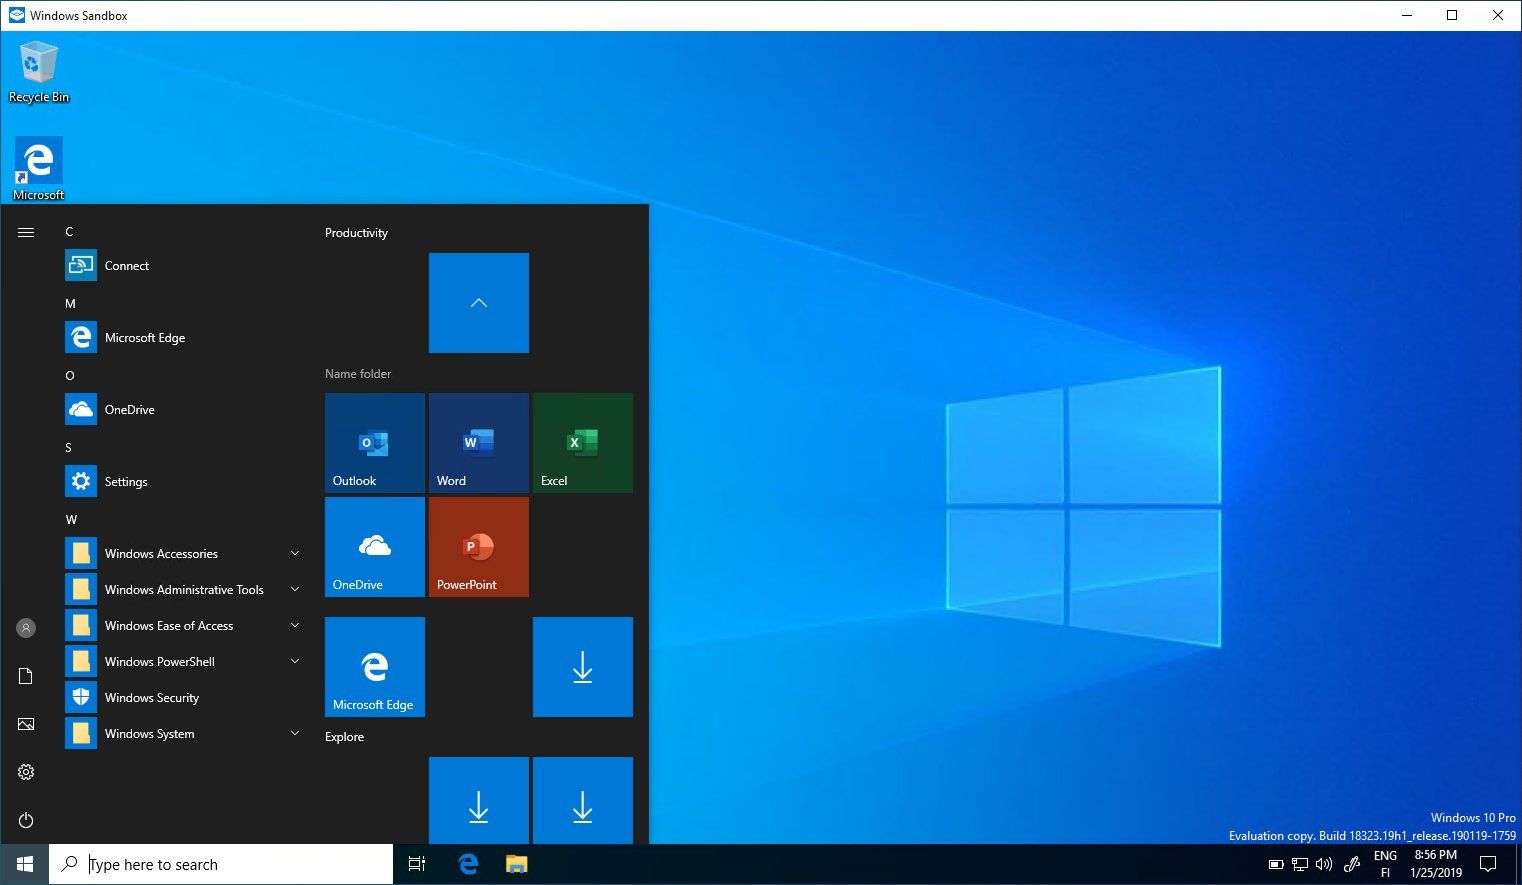The width and height of the screenshot is (1522, 885).
Task: Click the download tile next to Microsoft Edge tile
Action: pos(583,667)
